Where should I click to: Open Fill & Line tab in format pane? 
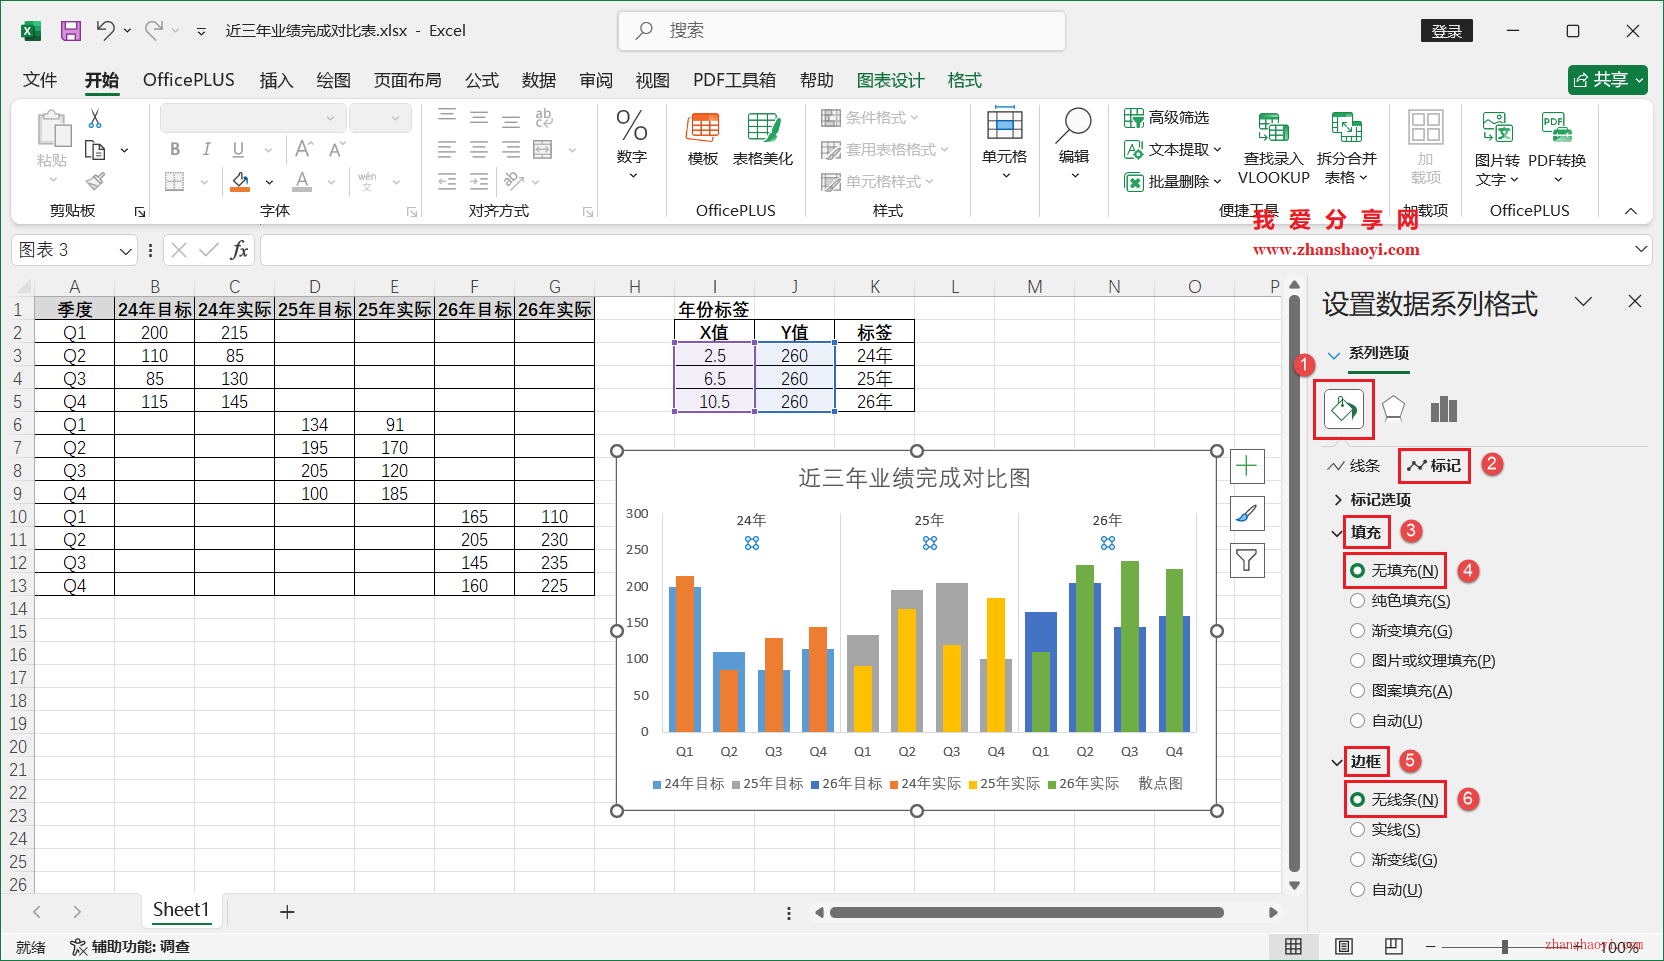click(x=1343, y=408)
